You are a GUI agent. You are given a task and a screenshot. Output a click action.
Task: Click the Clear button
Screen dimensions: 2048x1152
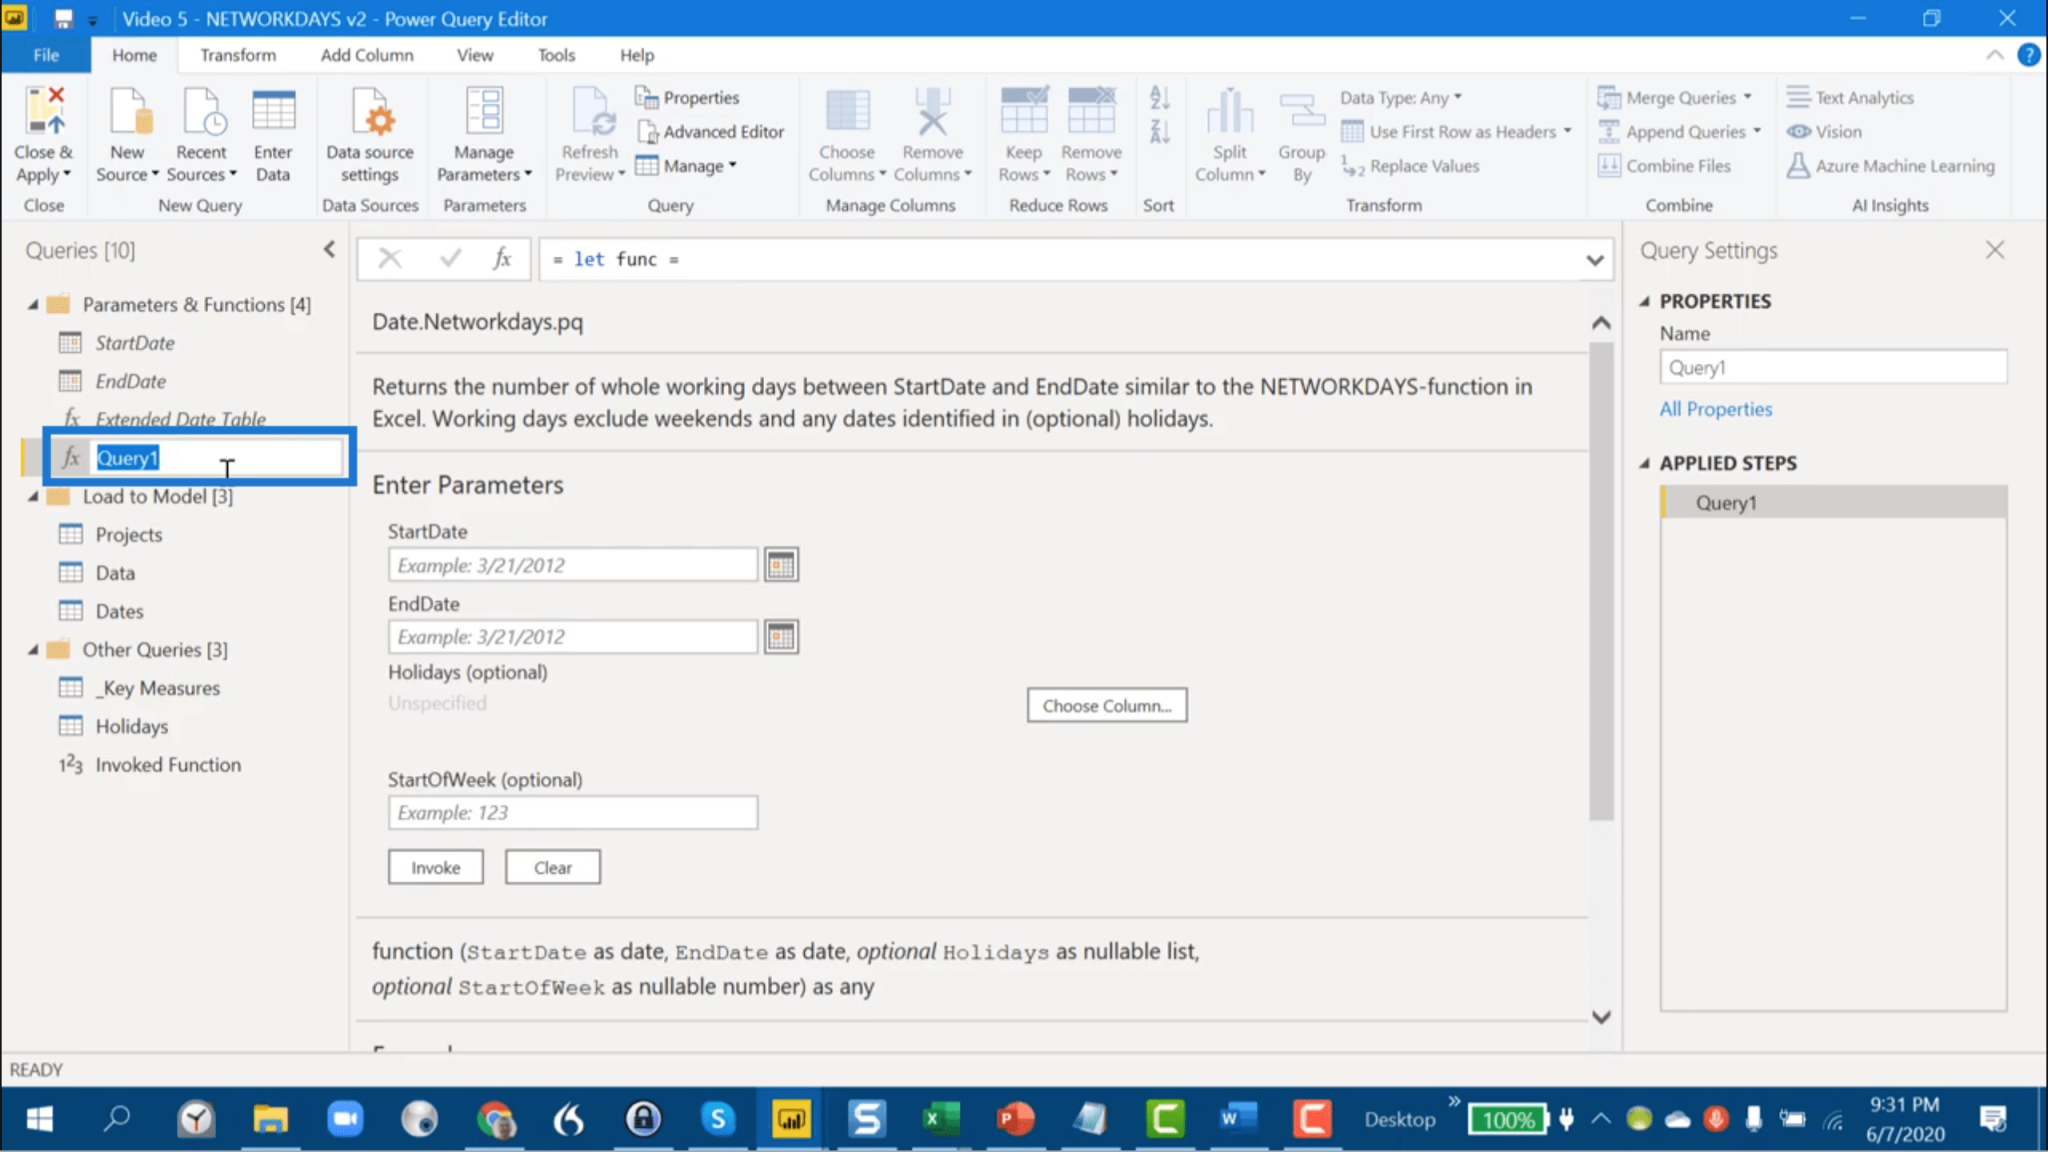point(553,867)
